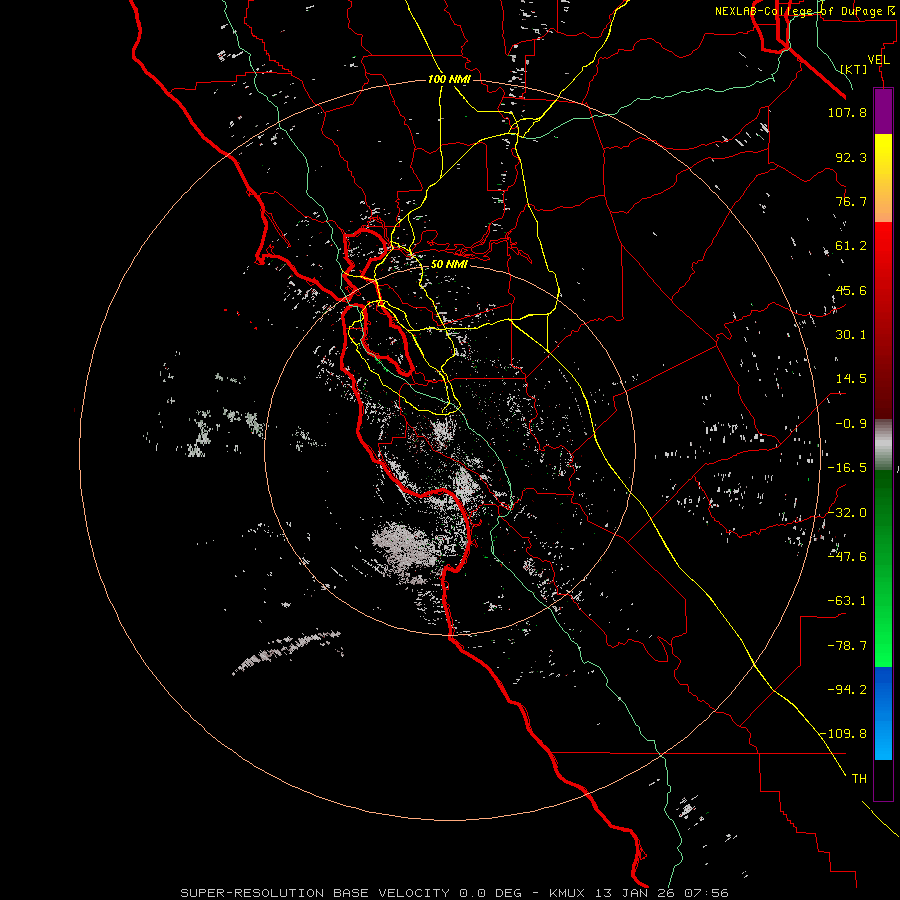Click the 107.8 legend value
This screenshot has width=900, height=900.
pos(847,112)
